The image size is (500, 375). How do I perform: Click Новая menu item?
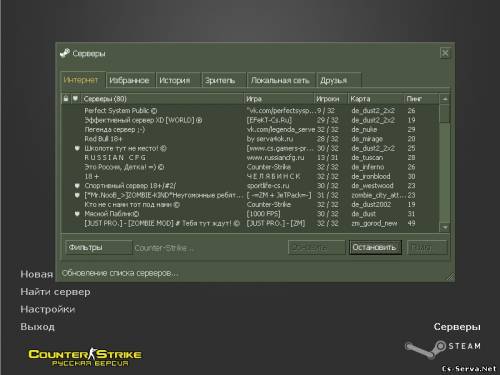point(37,274)
